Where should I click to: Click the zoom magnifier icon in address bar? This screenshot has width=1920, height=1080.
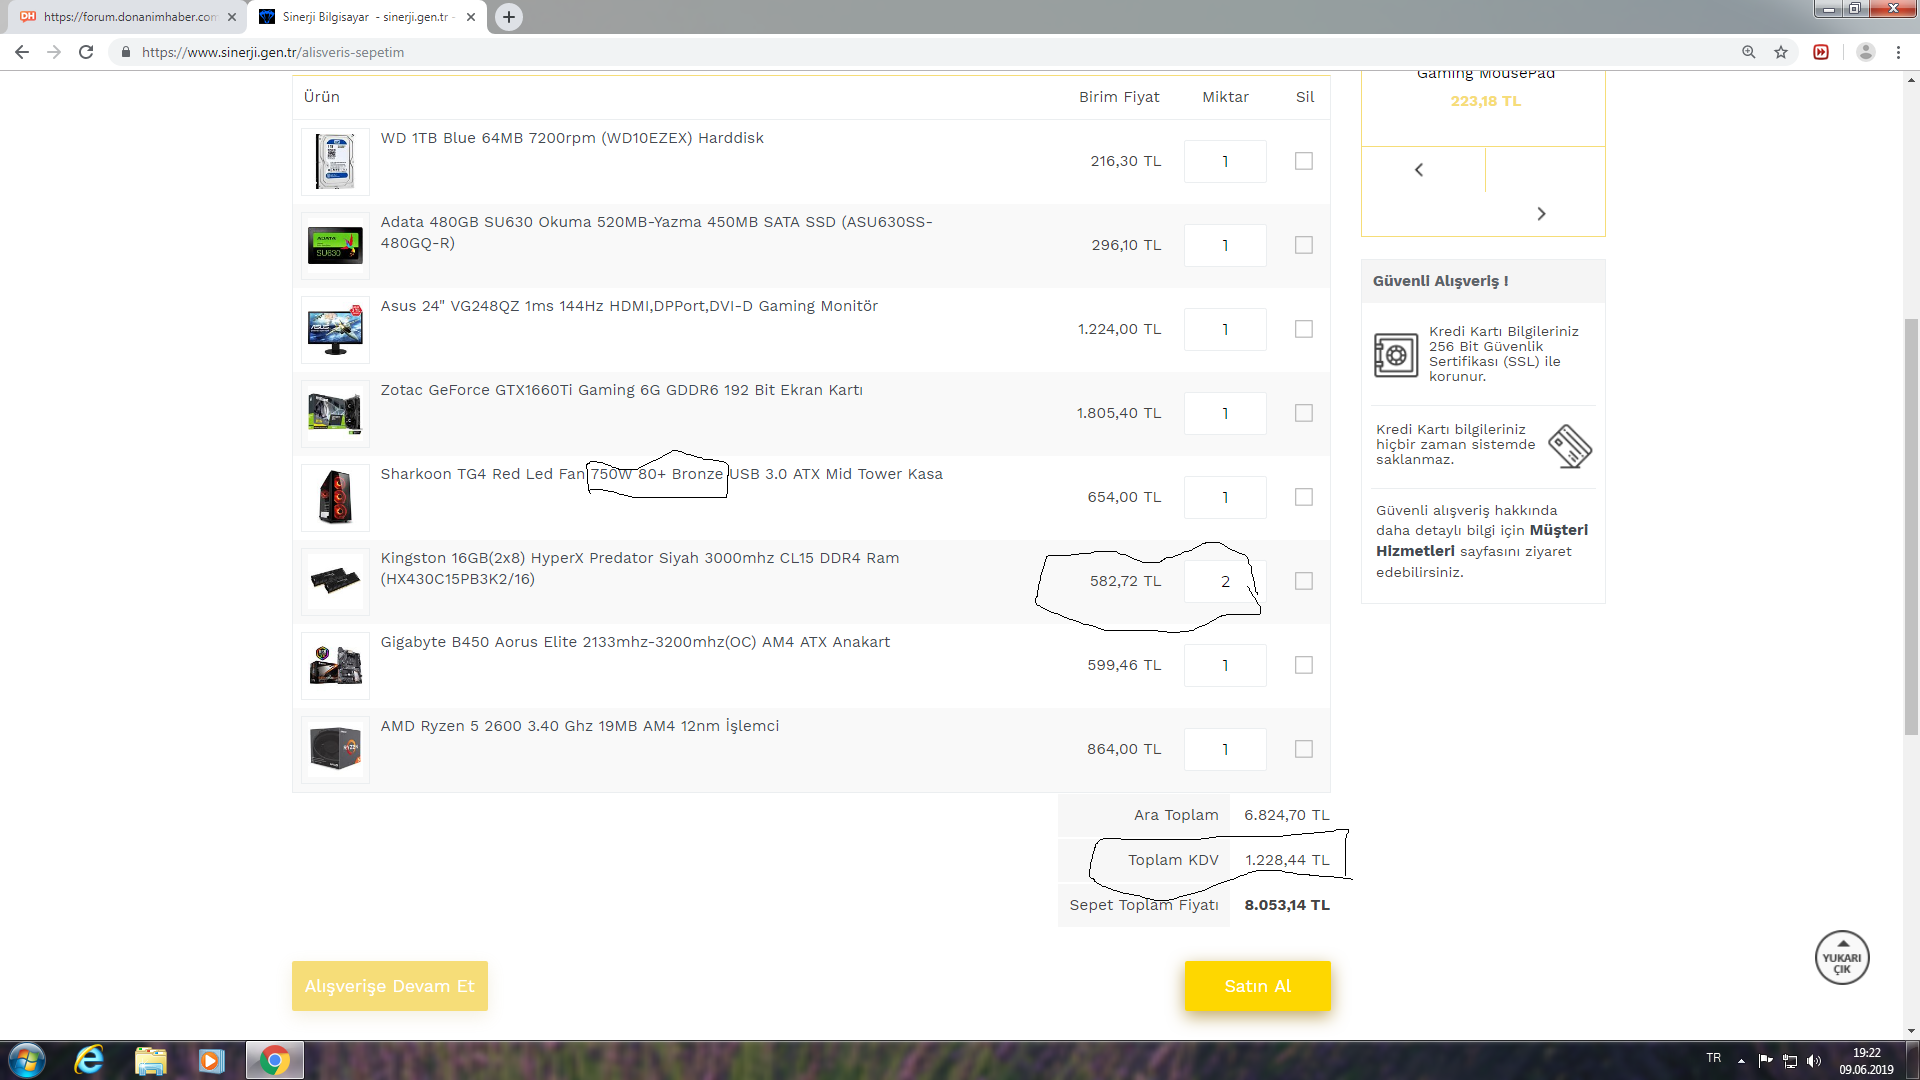point(1749,52)
